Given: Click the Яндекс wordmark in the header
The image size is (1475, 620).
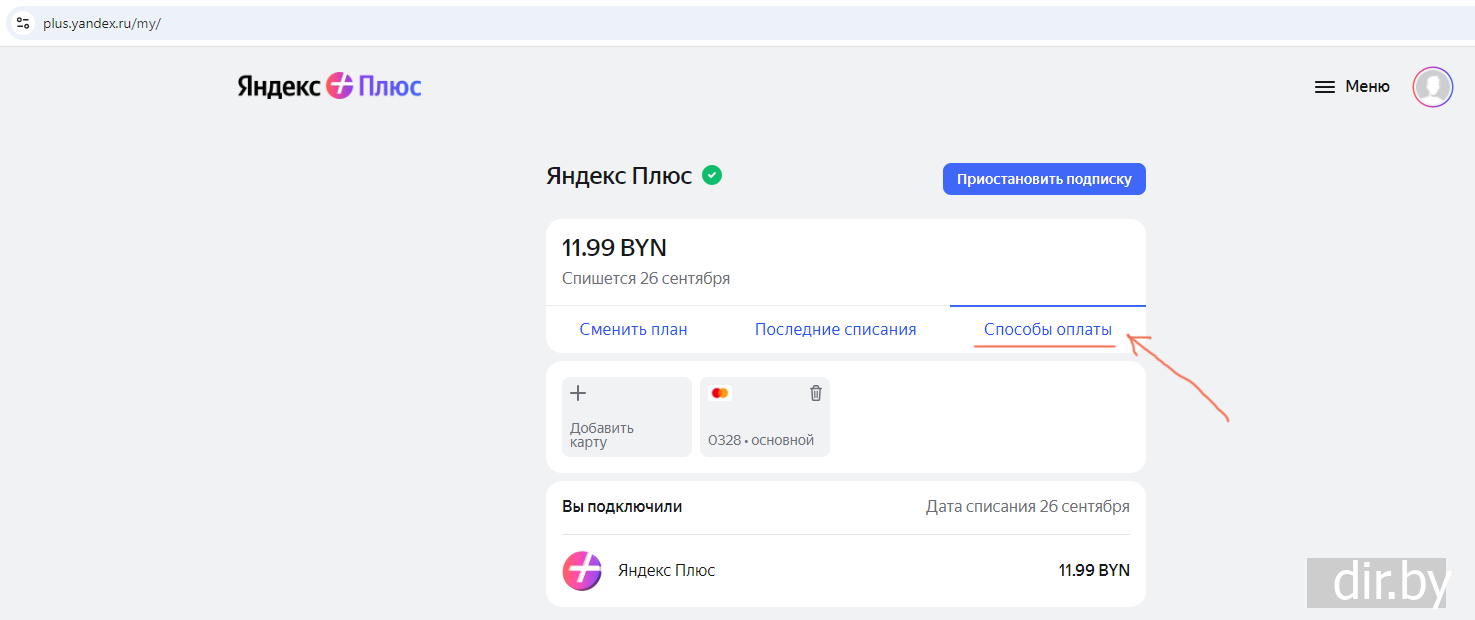Looking at the screenshot, I should [278, 87].
